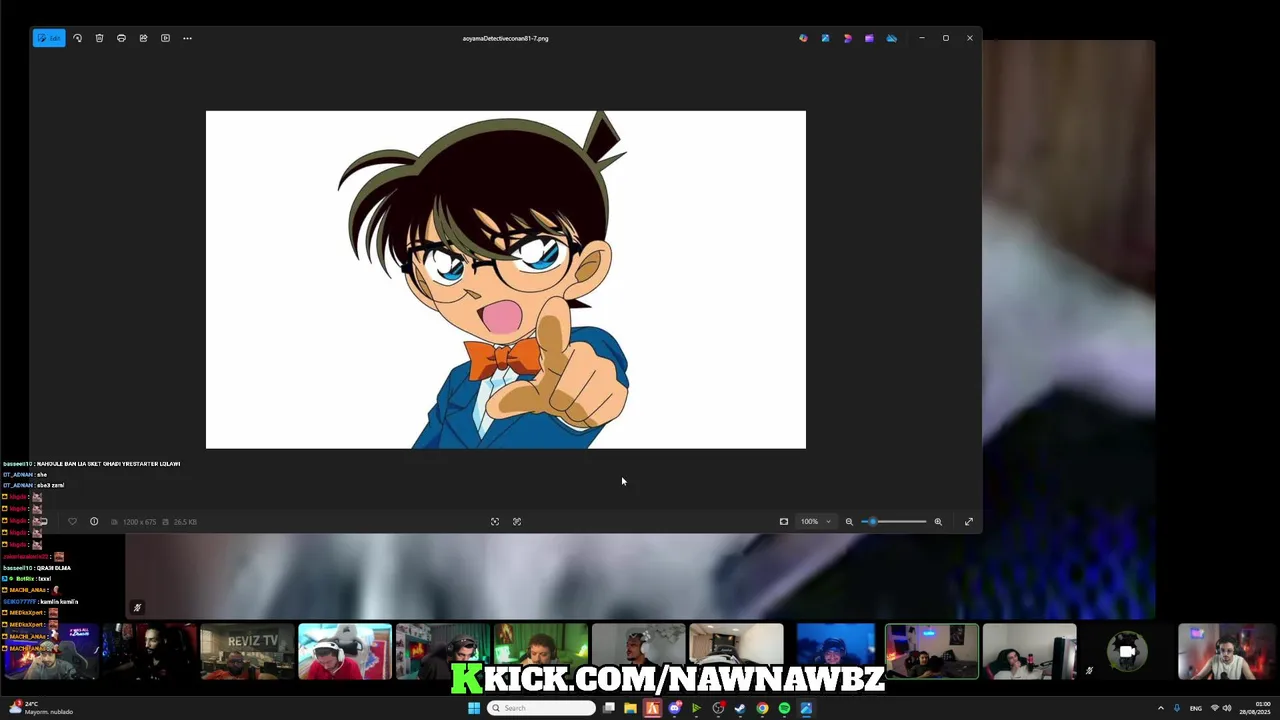Click the first icon at bottom center of Photos
The width and height of the screenshot is (1280, 720).
coord(494,521)
